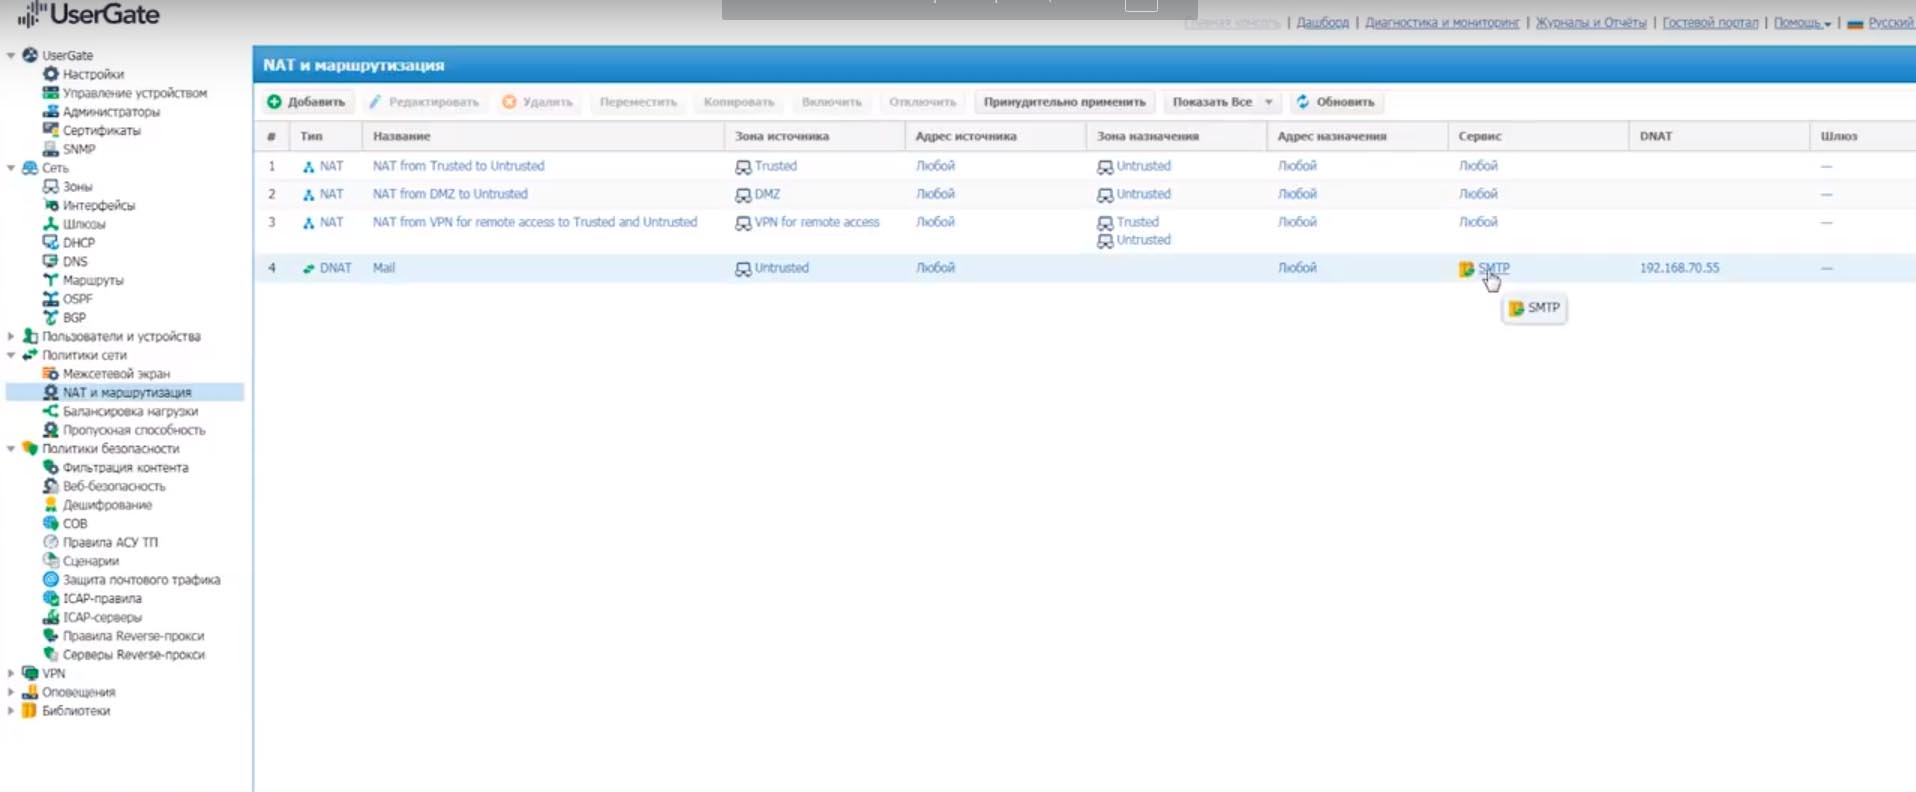
Task: Open Журналы и Отчёты top menu
Action: [x=1591, y=22]
